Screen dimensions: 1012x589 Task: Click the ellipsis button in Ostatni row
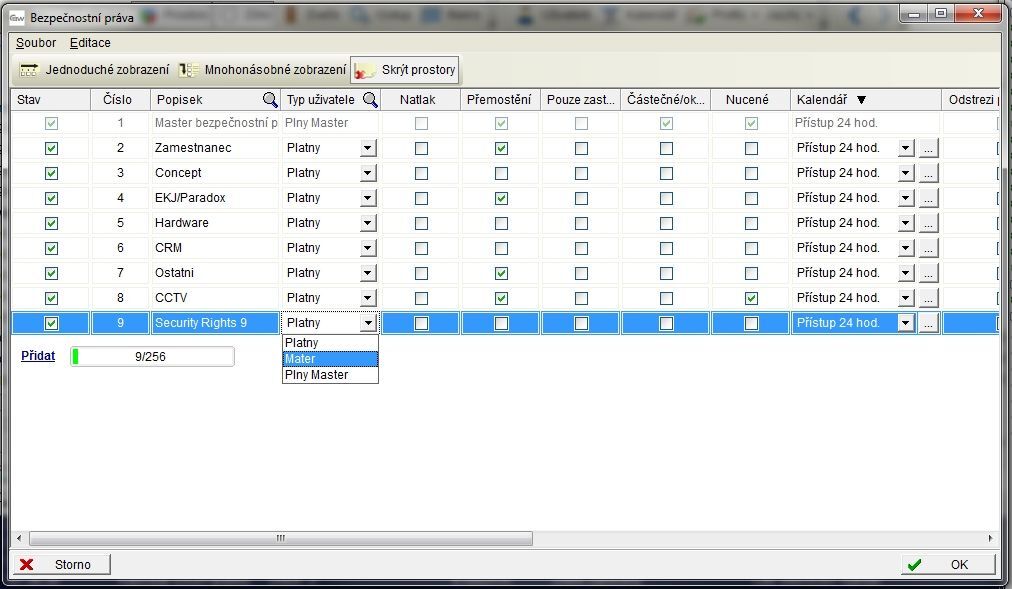(928, 273)
